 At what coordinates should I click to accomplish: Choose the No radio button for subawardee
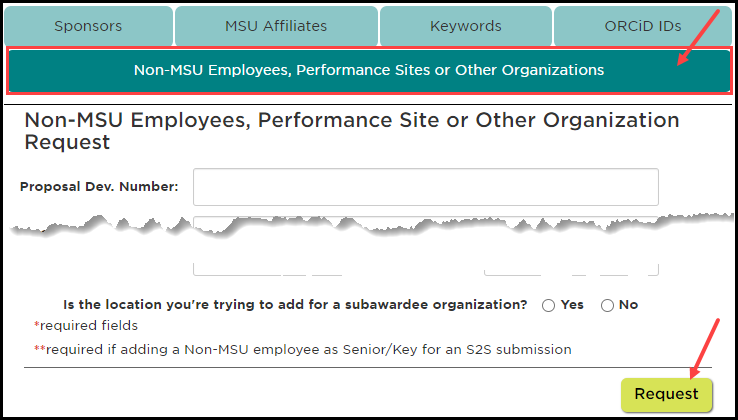608,306
